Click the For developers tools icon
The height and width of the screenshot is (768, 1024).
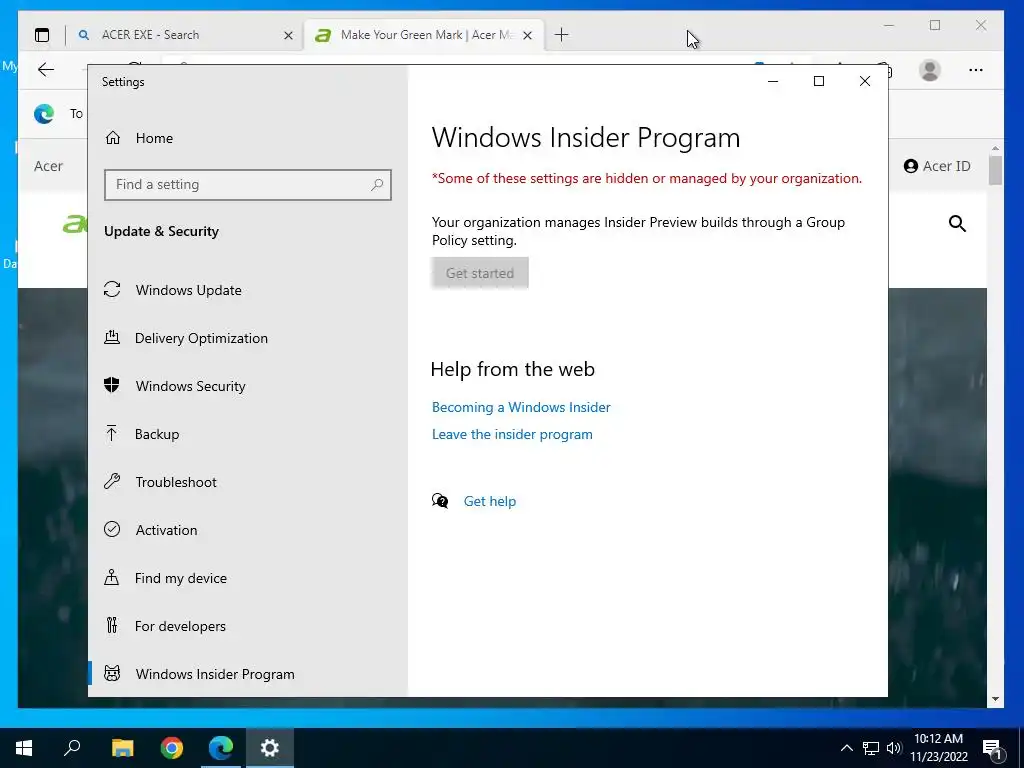(112, 626)
